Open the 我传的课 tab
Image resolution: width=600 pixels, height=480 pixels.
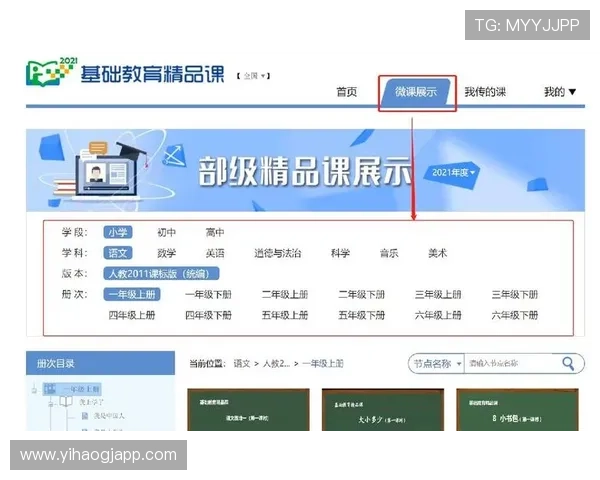tap(485, 92)
